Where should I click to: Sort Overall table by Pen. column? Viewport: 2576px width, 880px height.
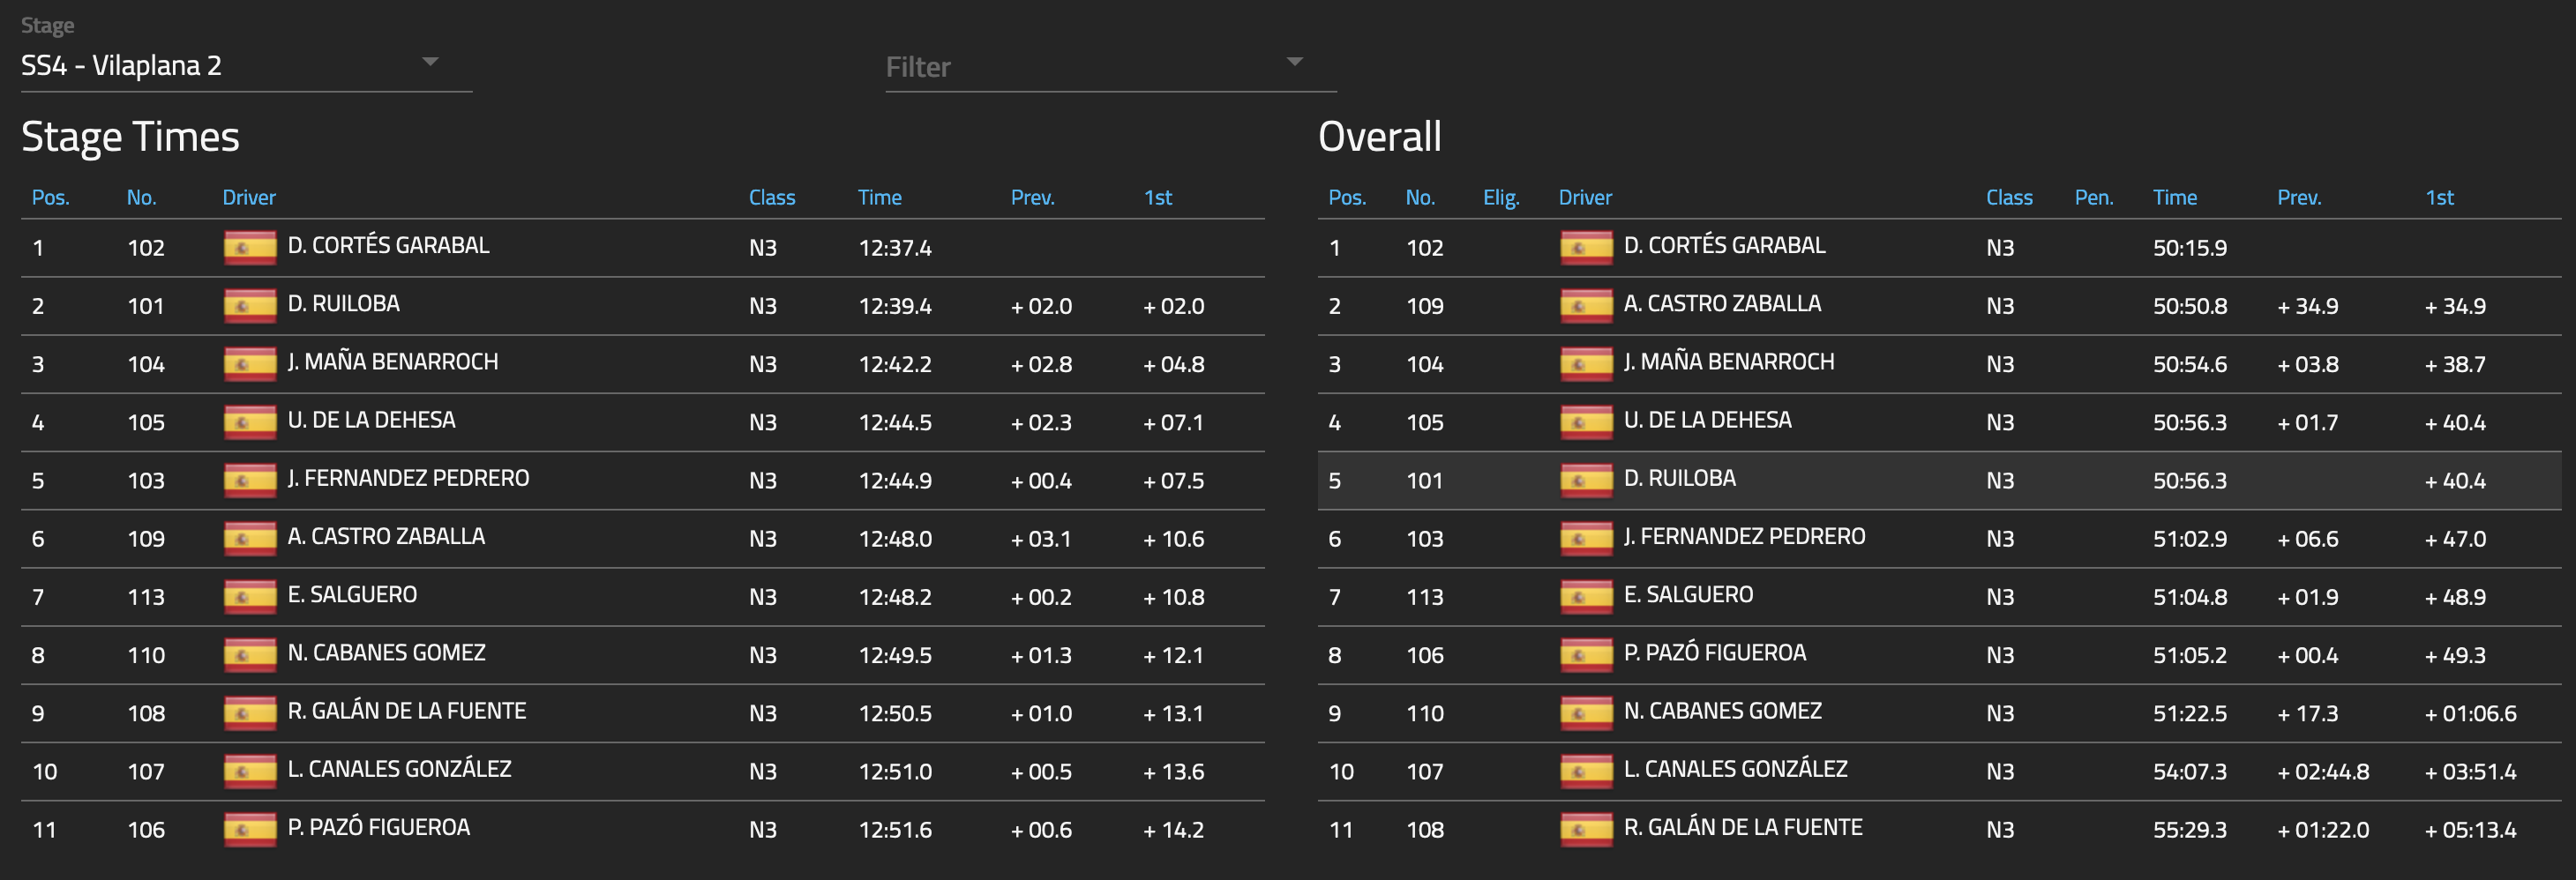(x=2094, y=197)
